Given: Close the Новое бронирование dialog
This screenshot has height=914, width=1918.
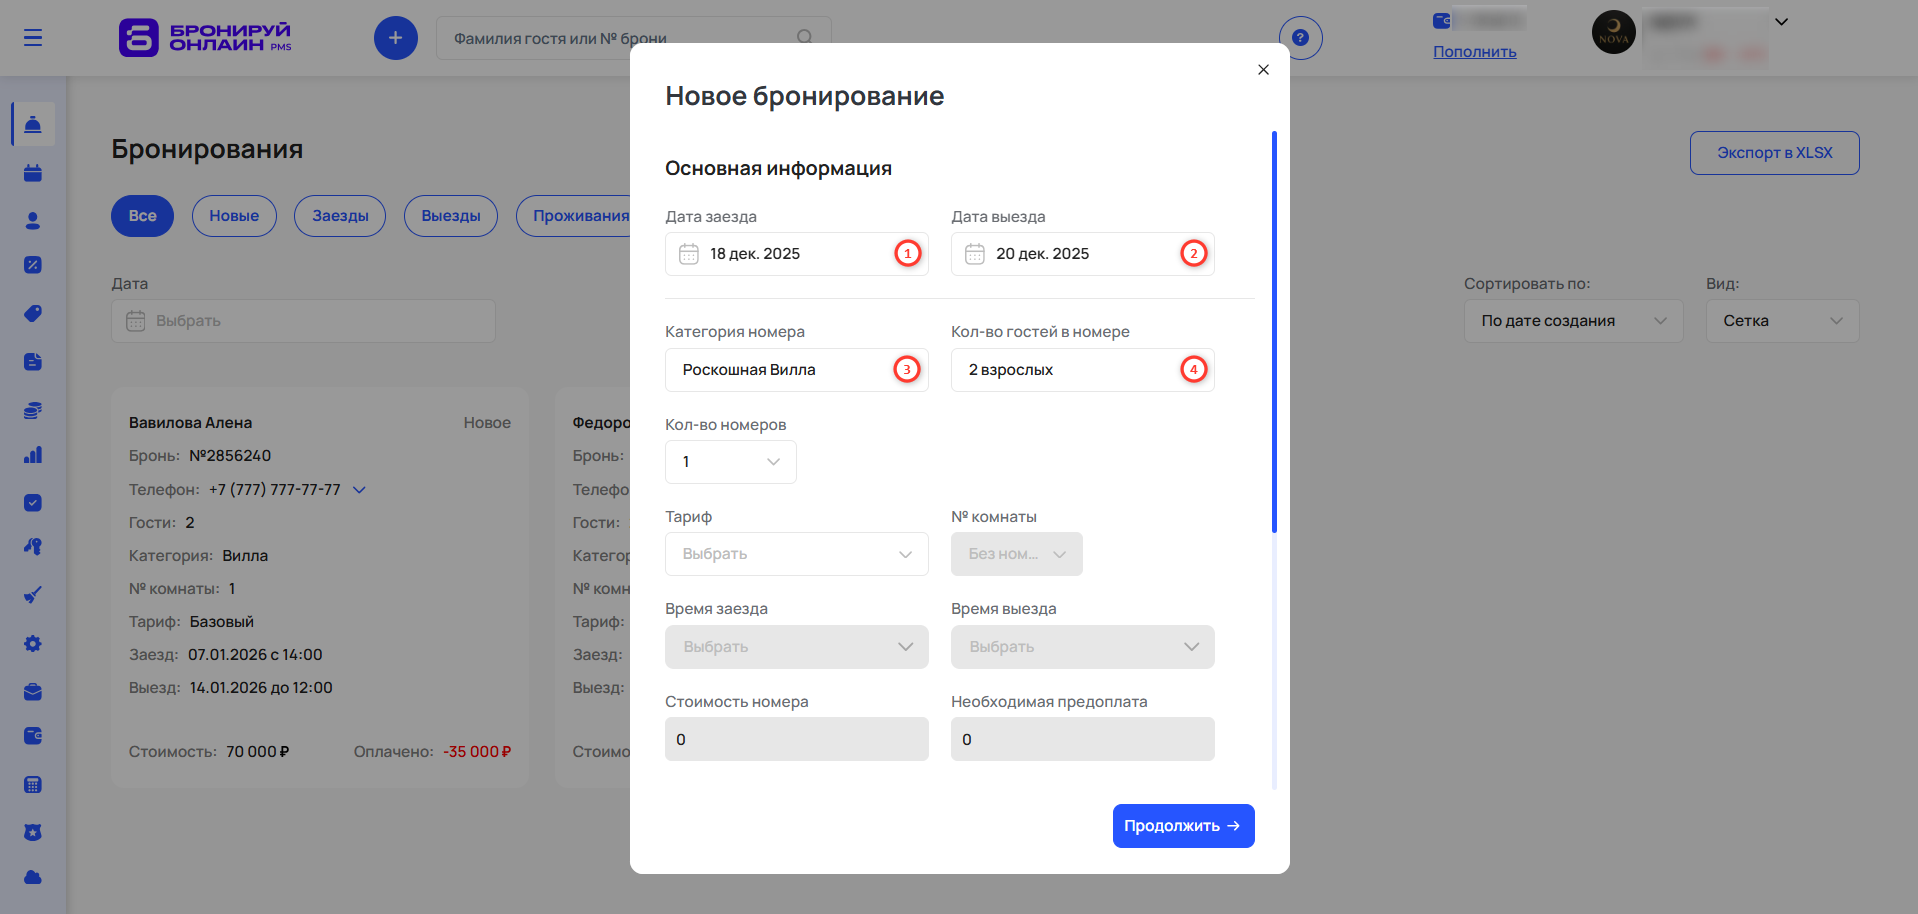Looking at the screenshot, I should [1263, 70].
